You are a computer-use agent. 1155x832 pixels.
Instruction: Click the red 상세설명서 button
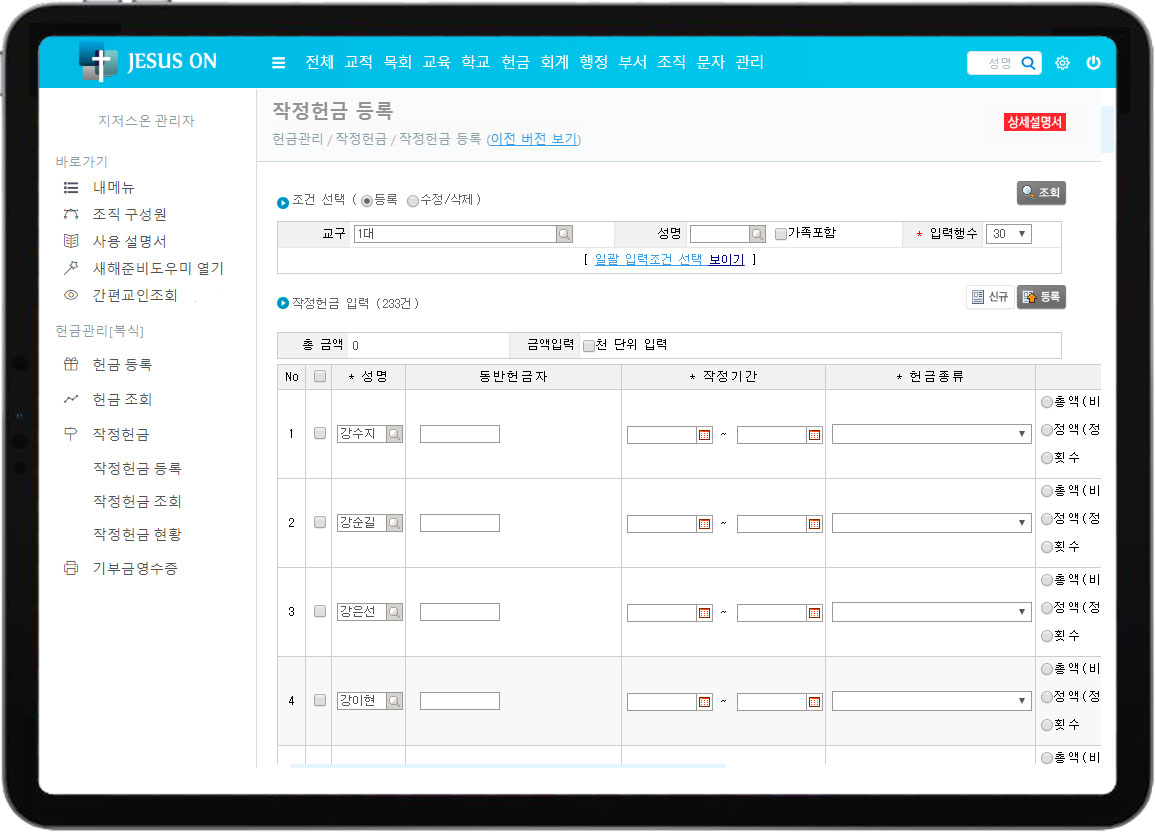coord(1035,122)
